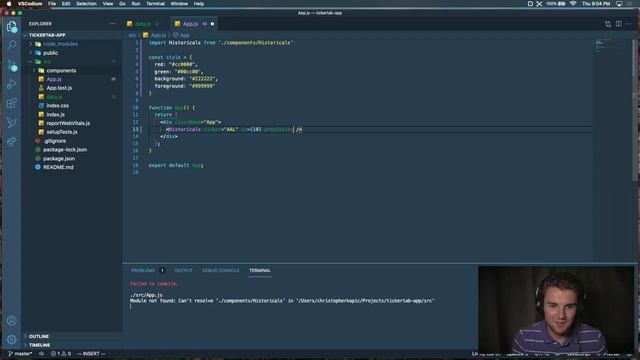Open the Search view in activity bar
The height and width of the screenshot is (360, 640).
11,45
